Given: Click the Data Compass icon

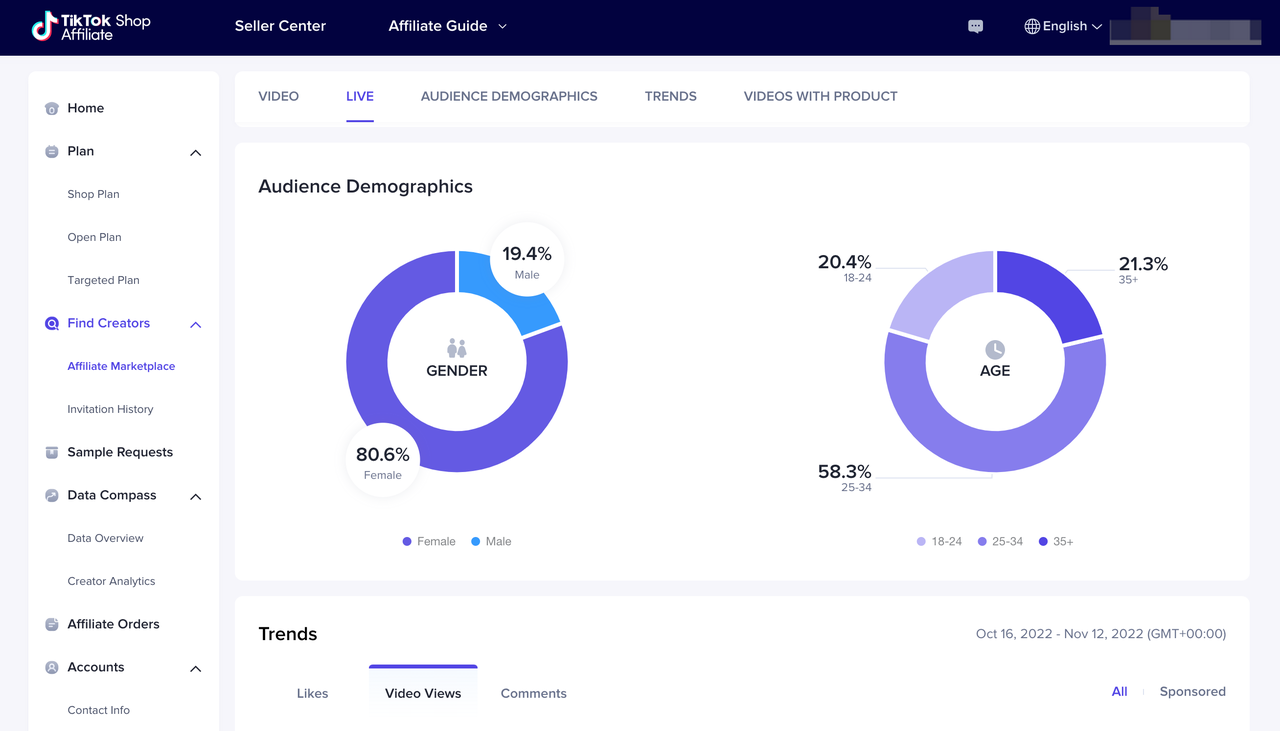Looking at the screenshot, I should tap(52, 496).
